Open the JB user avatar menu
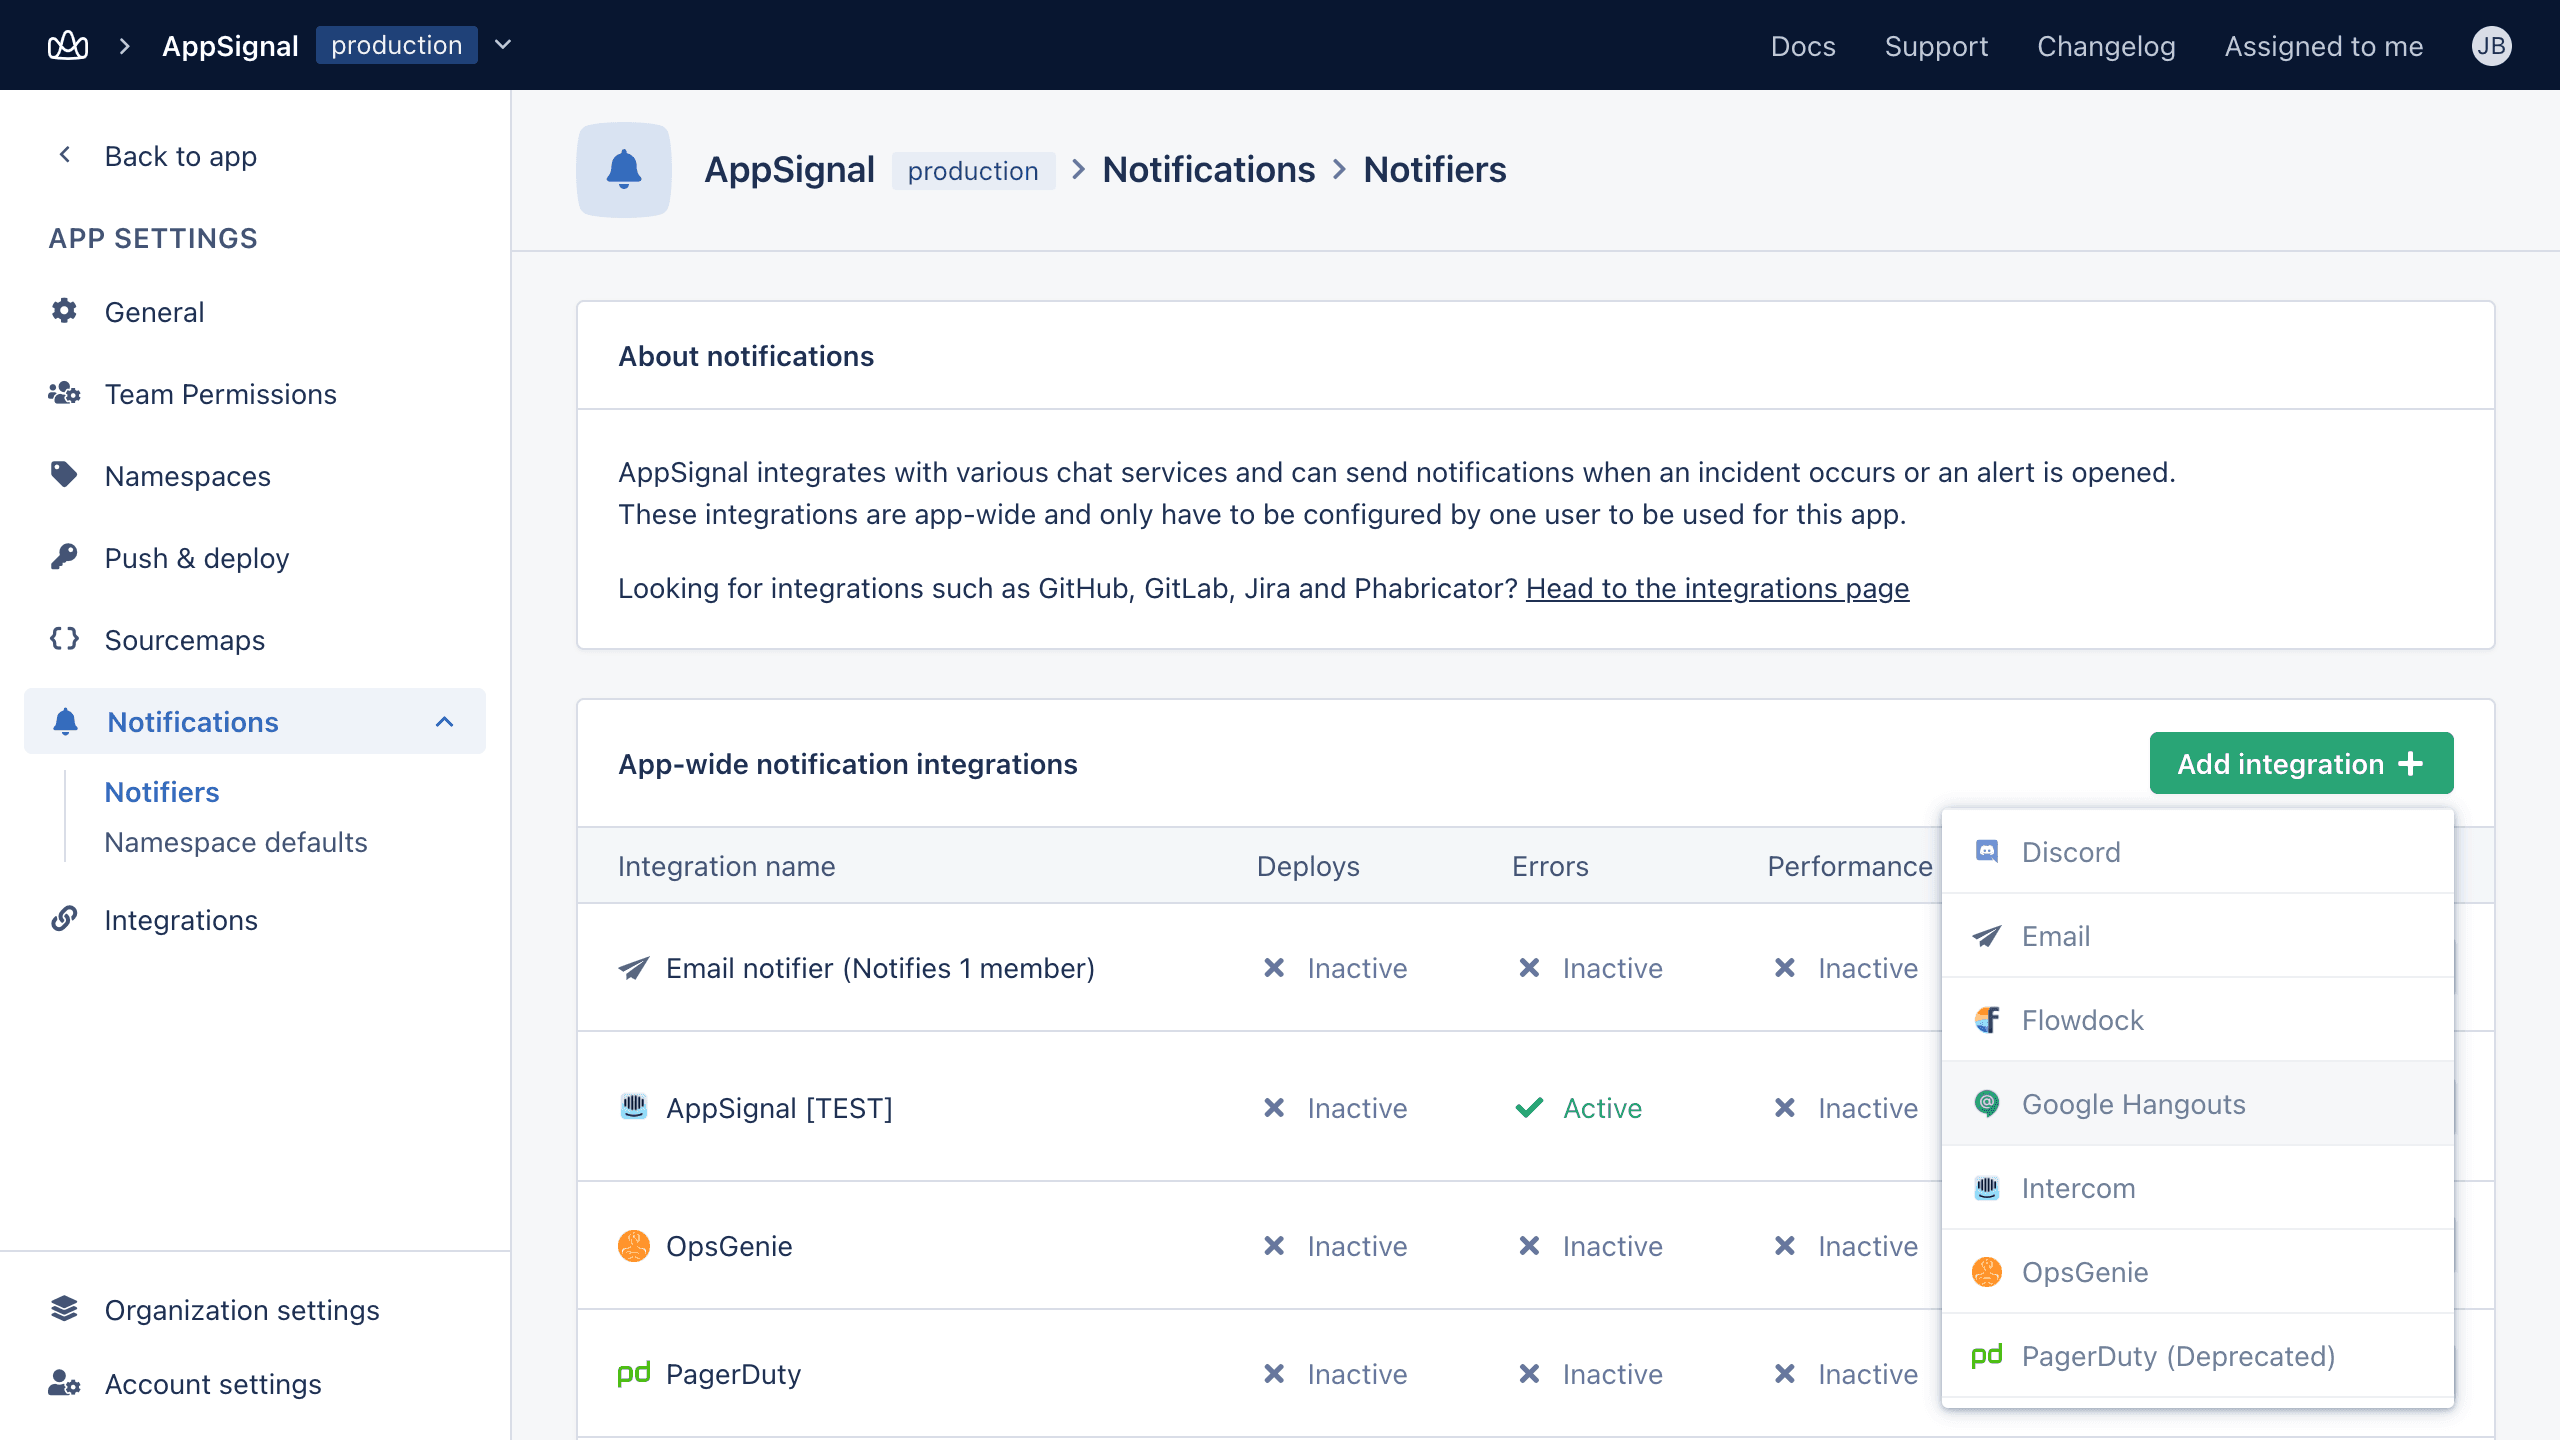 2491,46
